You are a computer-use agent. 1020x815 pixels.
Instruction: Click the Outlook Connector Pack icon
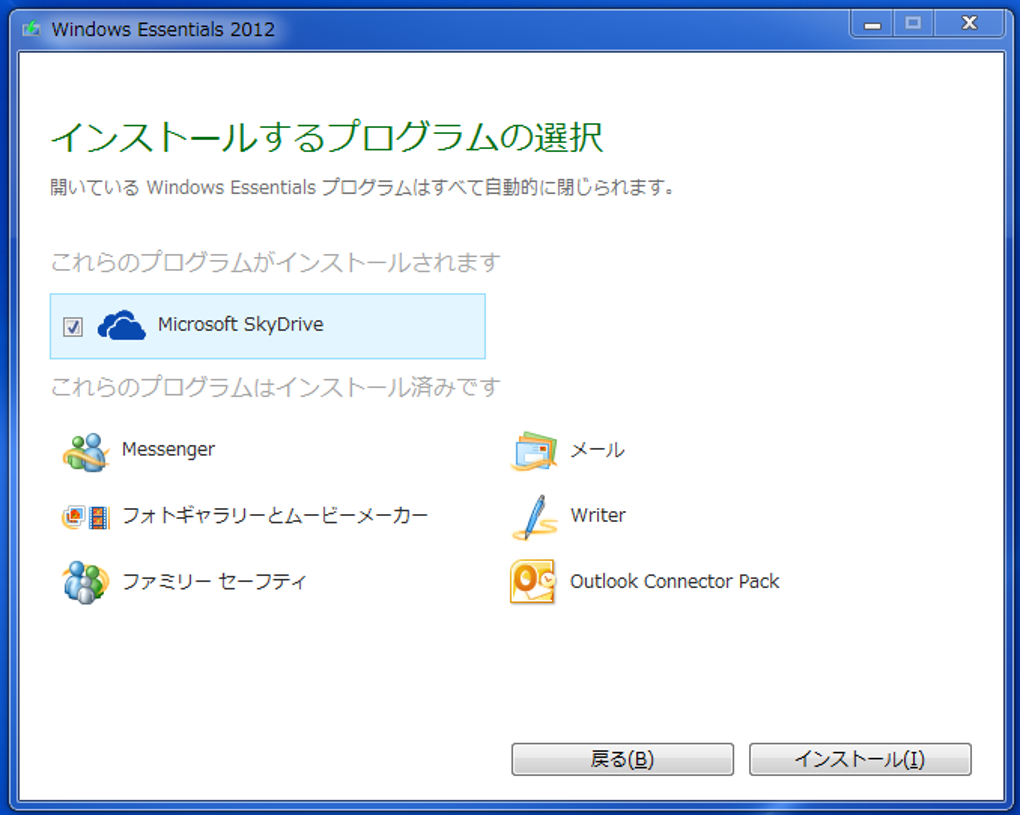pos(533,581)
